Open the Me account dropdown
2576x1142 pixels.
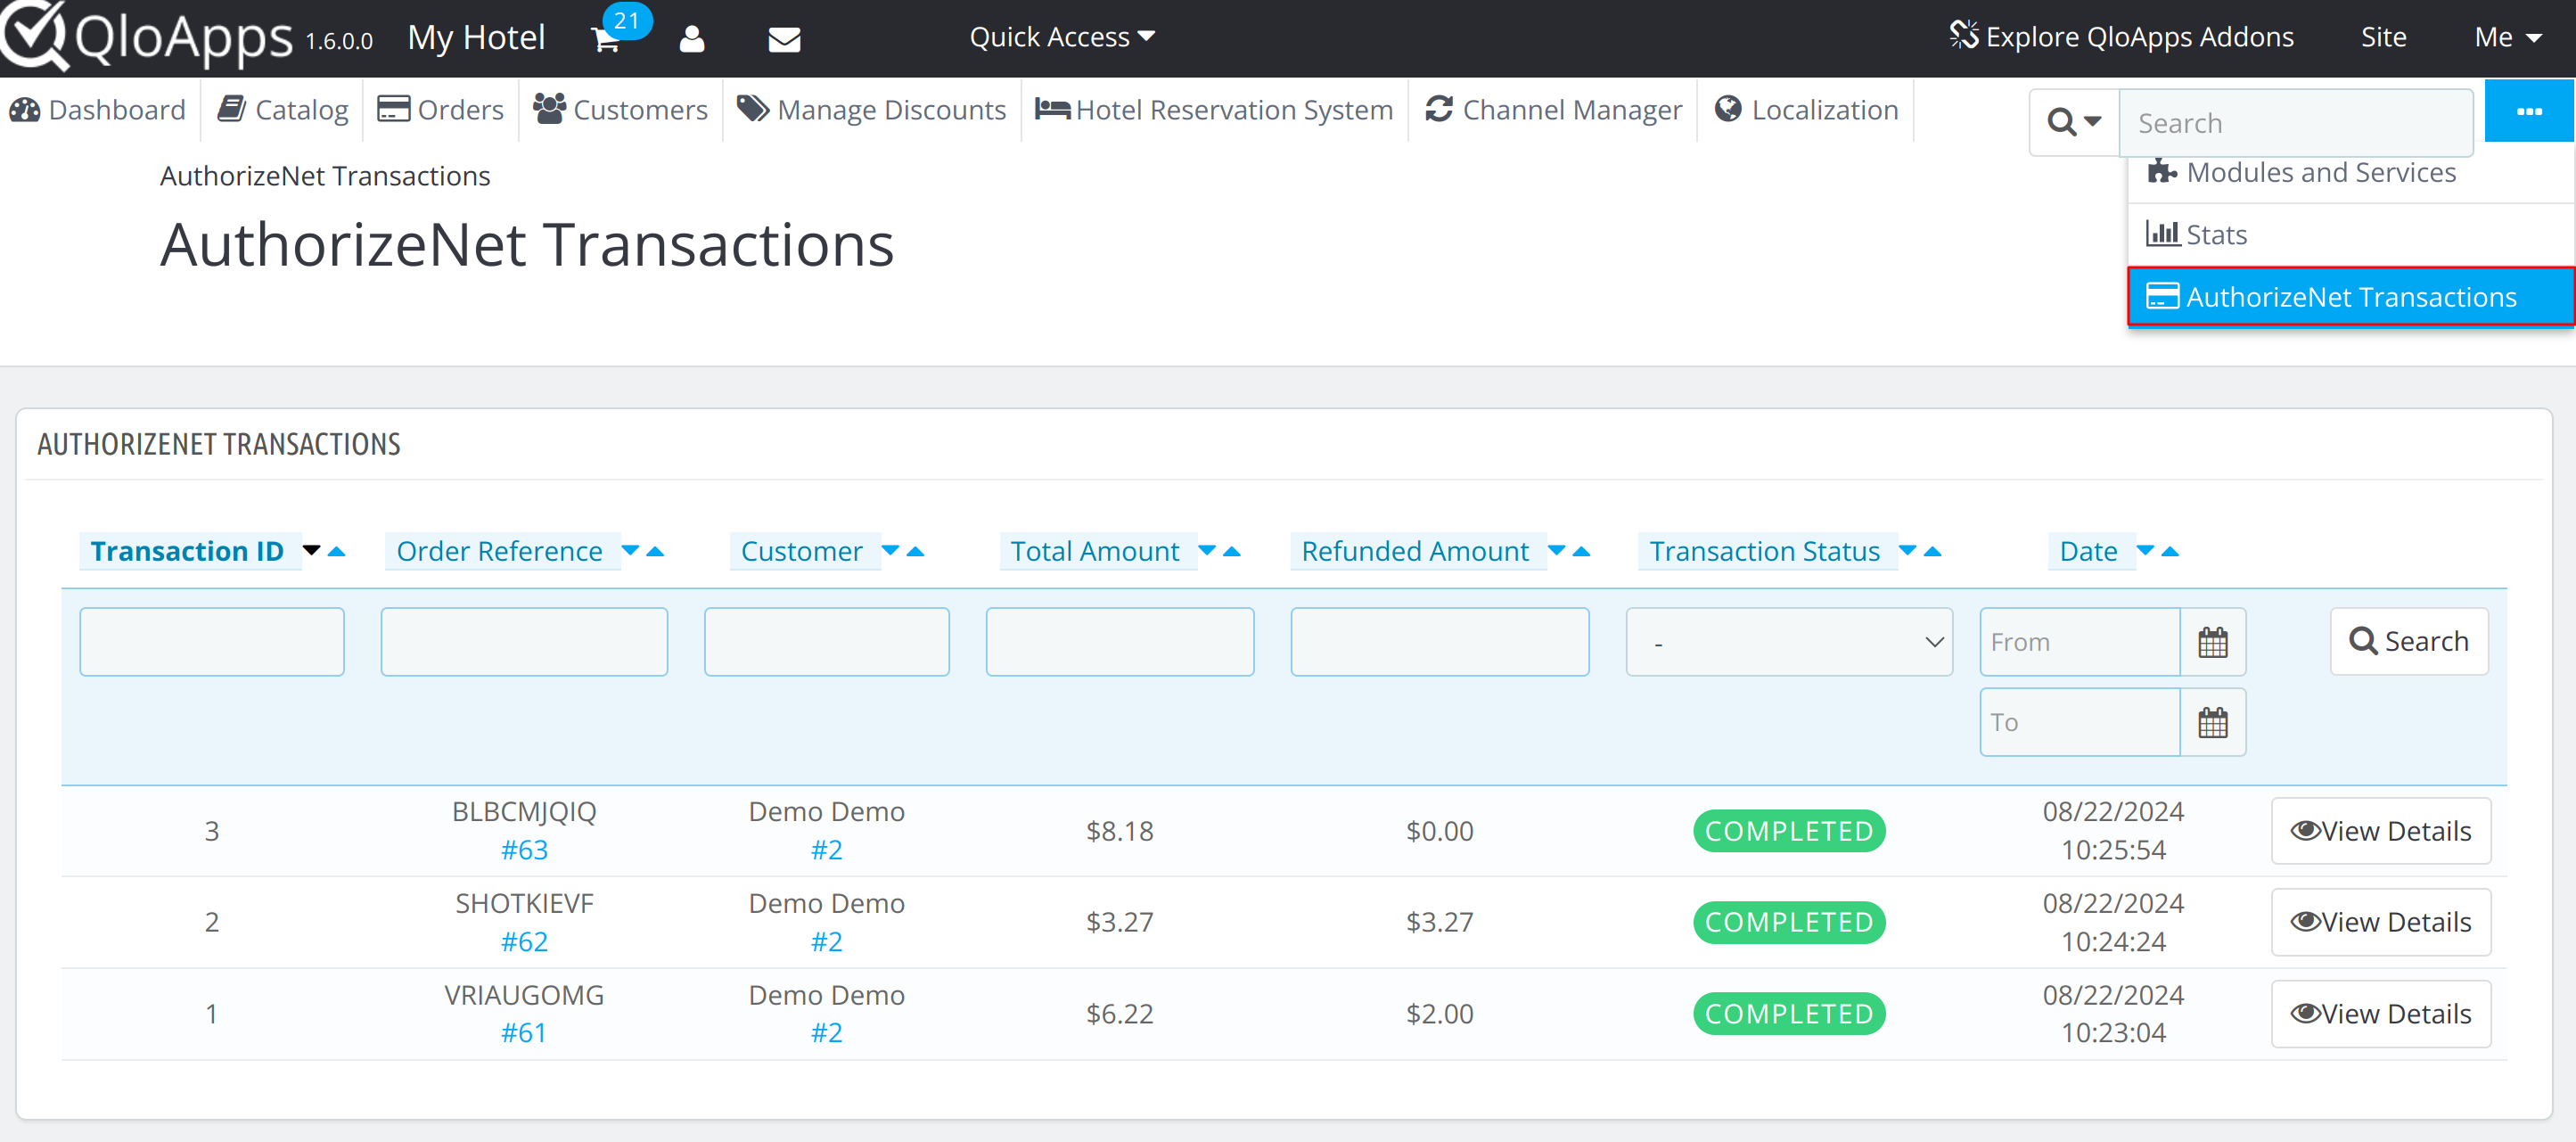pyautogui.click(x=2508, y=37)
